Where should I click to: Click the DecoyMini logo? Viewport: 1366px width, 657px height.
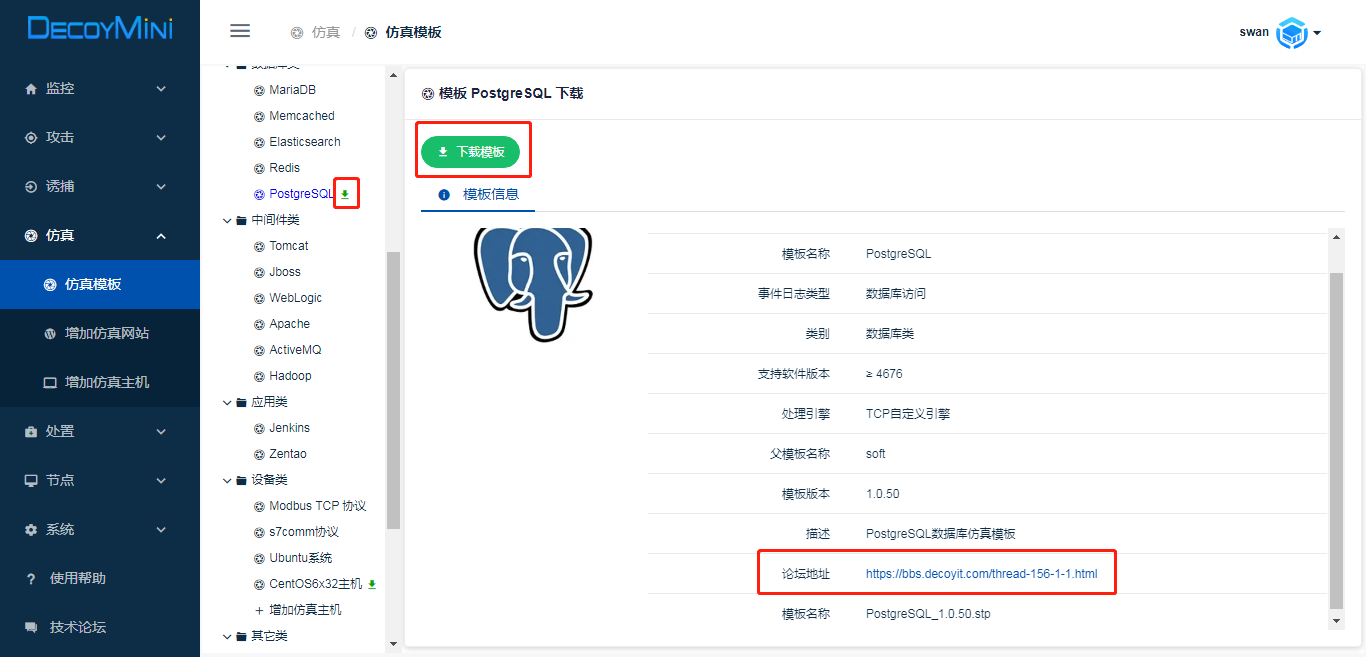100,29
